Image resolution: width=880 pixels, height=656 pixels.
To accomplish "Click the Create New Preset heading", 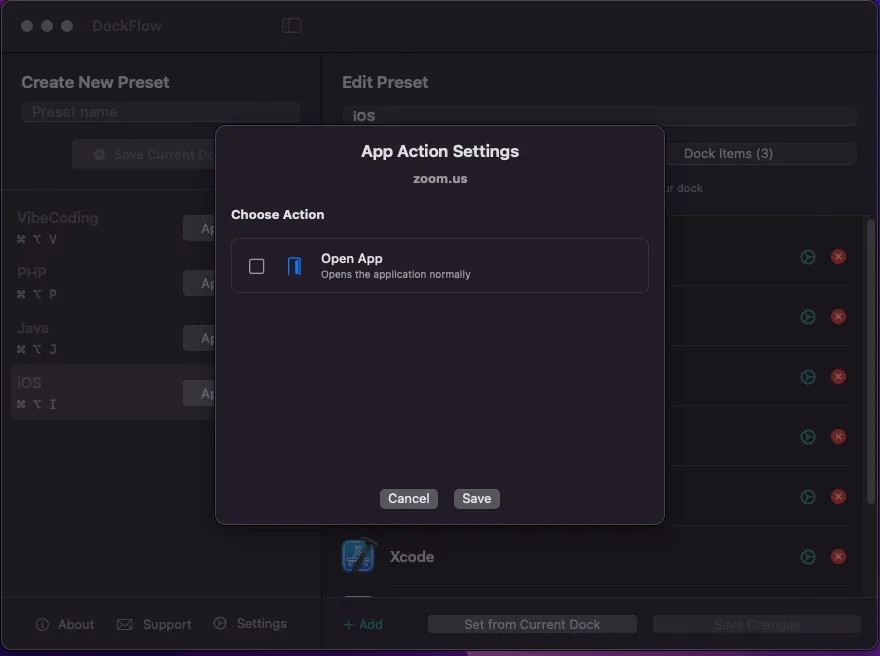I will [x=95, y=82].
